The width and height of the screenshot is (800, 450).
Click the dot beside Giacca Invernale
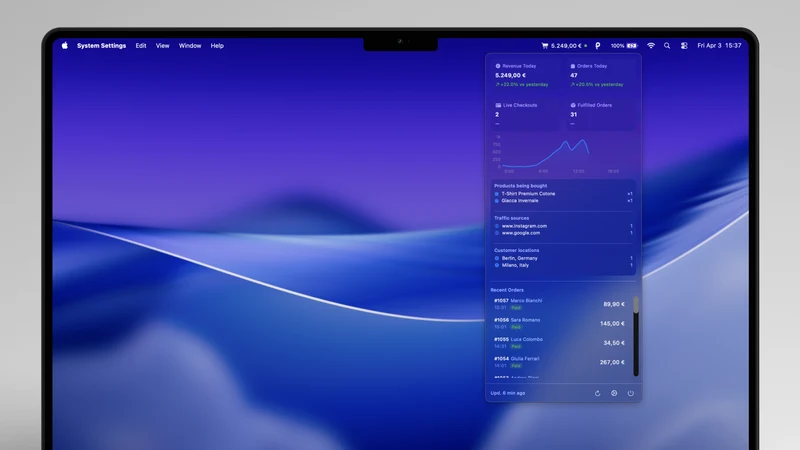click(x=496, y=201)
